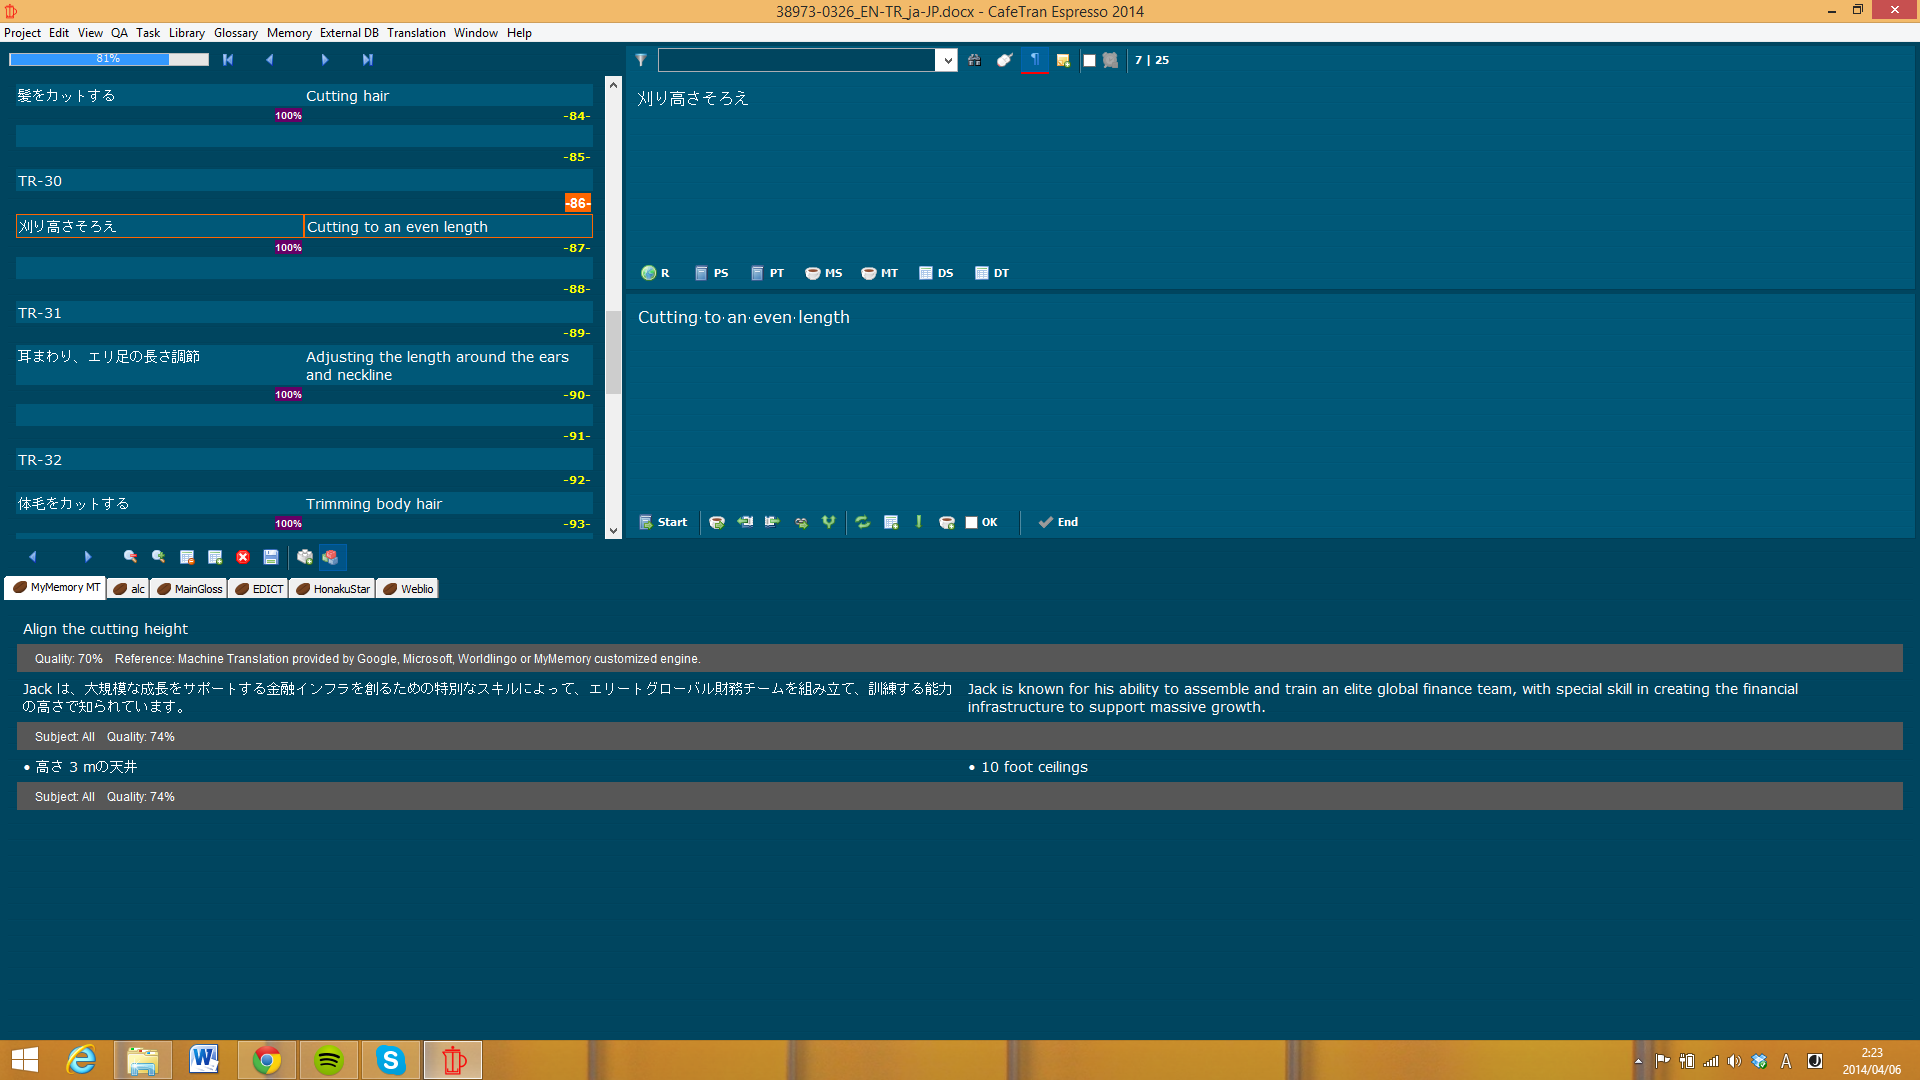Screen dimensions: 1920x1080
Task: Click the green refresh arrows icon
Action: (x=863, y=522)
